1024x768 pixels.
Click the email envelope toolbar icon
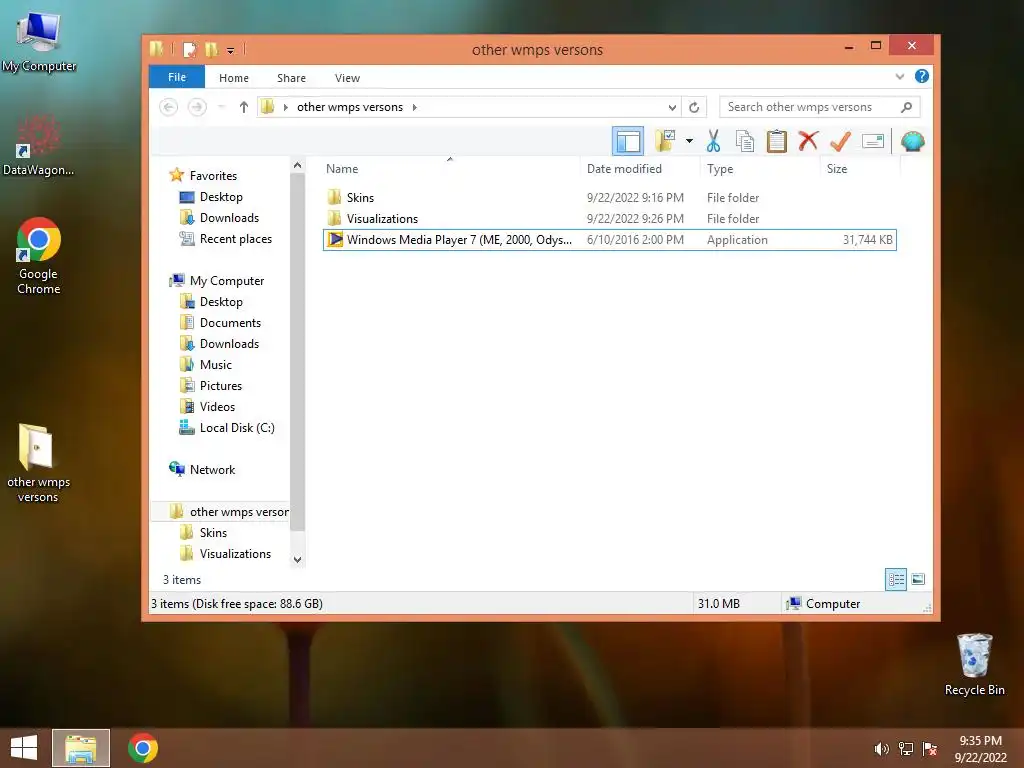(873, 141)
